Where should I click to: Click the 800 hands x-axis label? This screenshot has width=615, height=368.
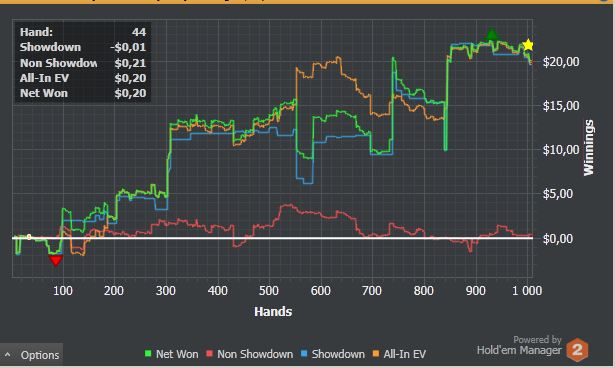pyautogui.click(x=424, y=291)
